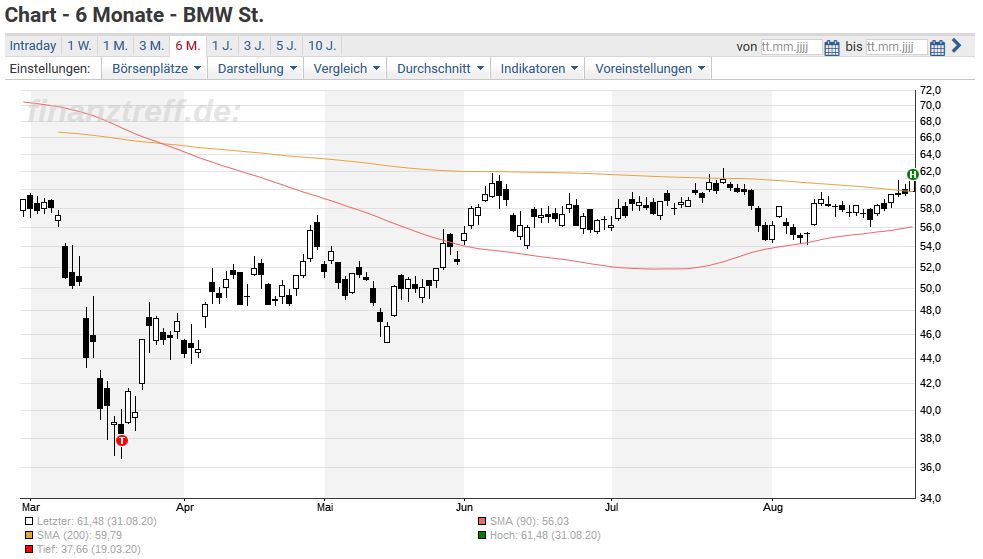The image size is (983, 559).
Task: Select the 3 M. time range tab
Action: tap(151, 46)
